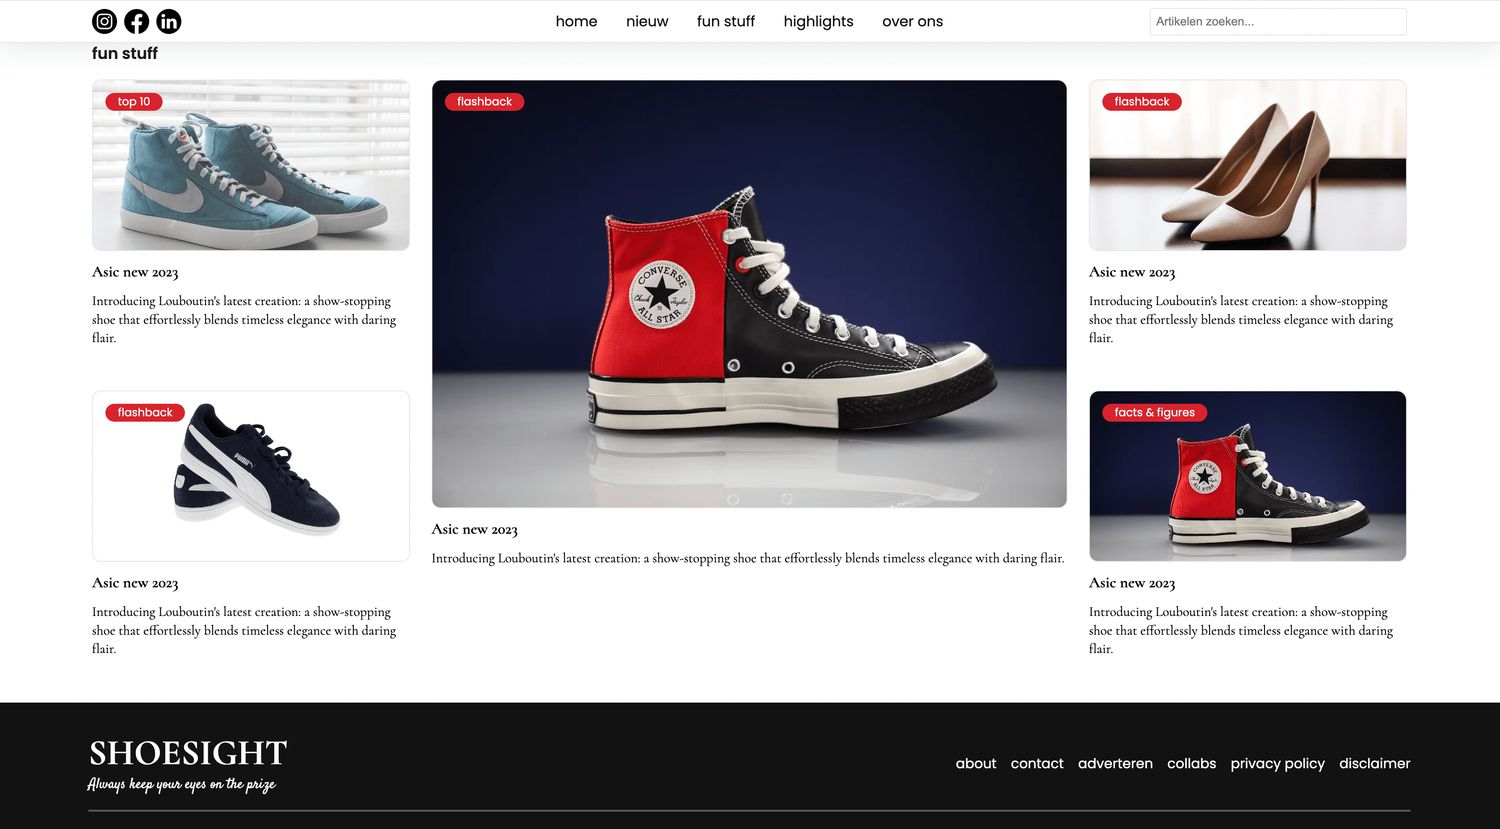1500x829 pixels.
Task: Click the flashback tag on Puma shoe card
Action: 145,412
